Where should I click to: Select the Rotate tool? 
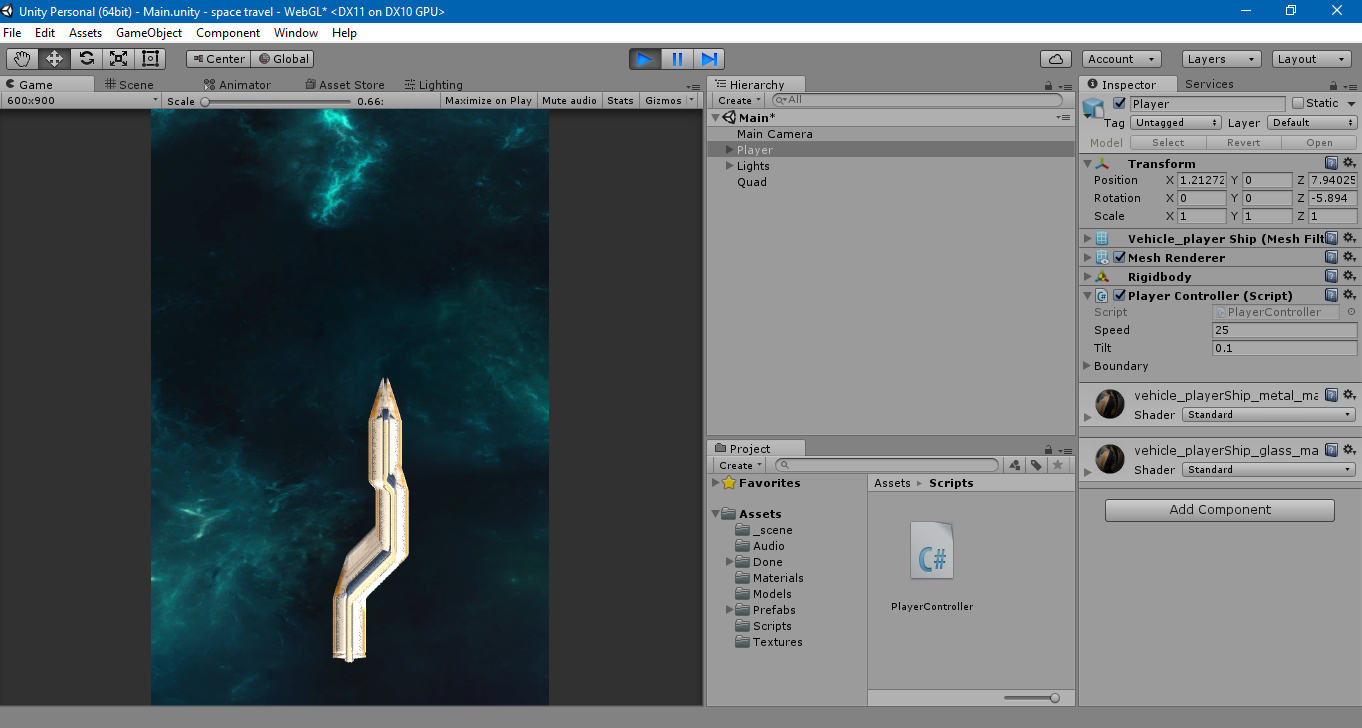point(86,59)
